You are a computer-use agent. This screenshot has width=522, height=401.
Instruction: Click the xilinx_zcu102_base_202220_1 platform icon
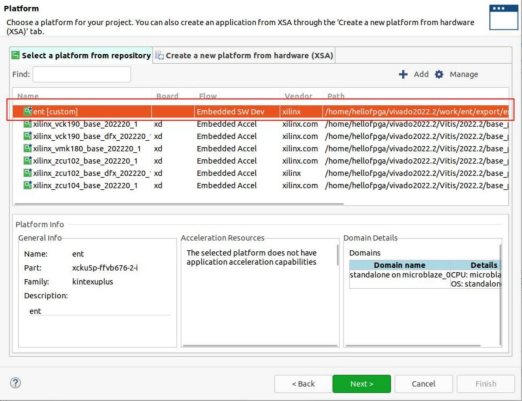point(28,161)
